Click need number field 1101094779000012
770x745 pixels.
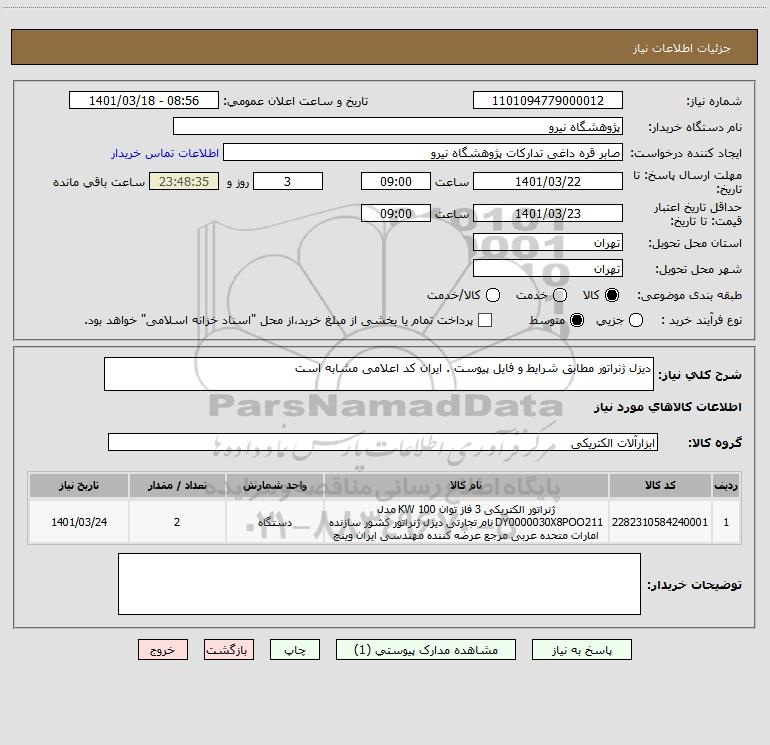(548, 101)
